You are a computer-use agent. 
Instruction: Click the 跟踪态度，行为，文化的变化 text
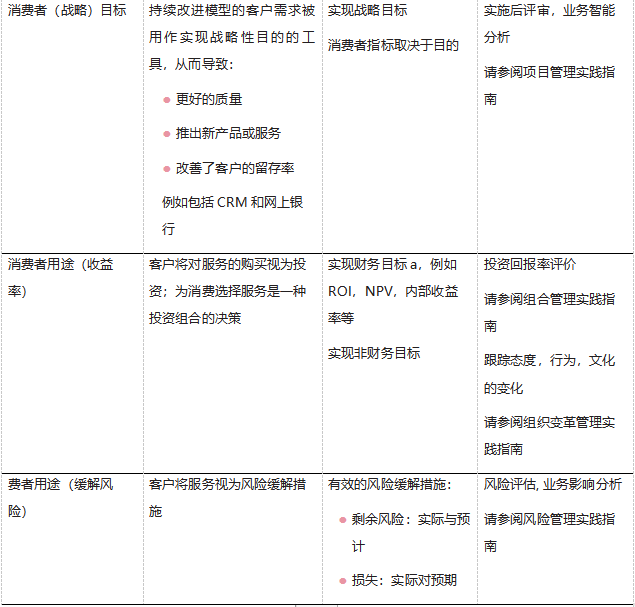point(549,374)
